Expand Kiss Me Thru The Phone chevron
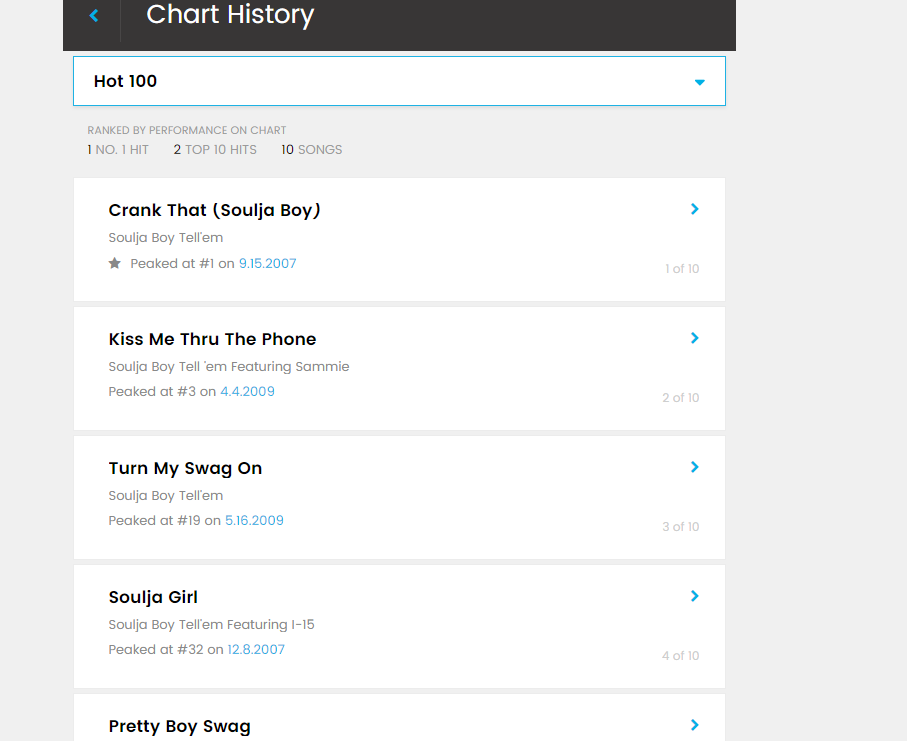Viewport: 907px width, 741px height. 695,338
